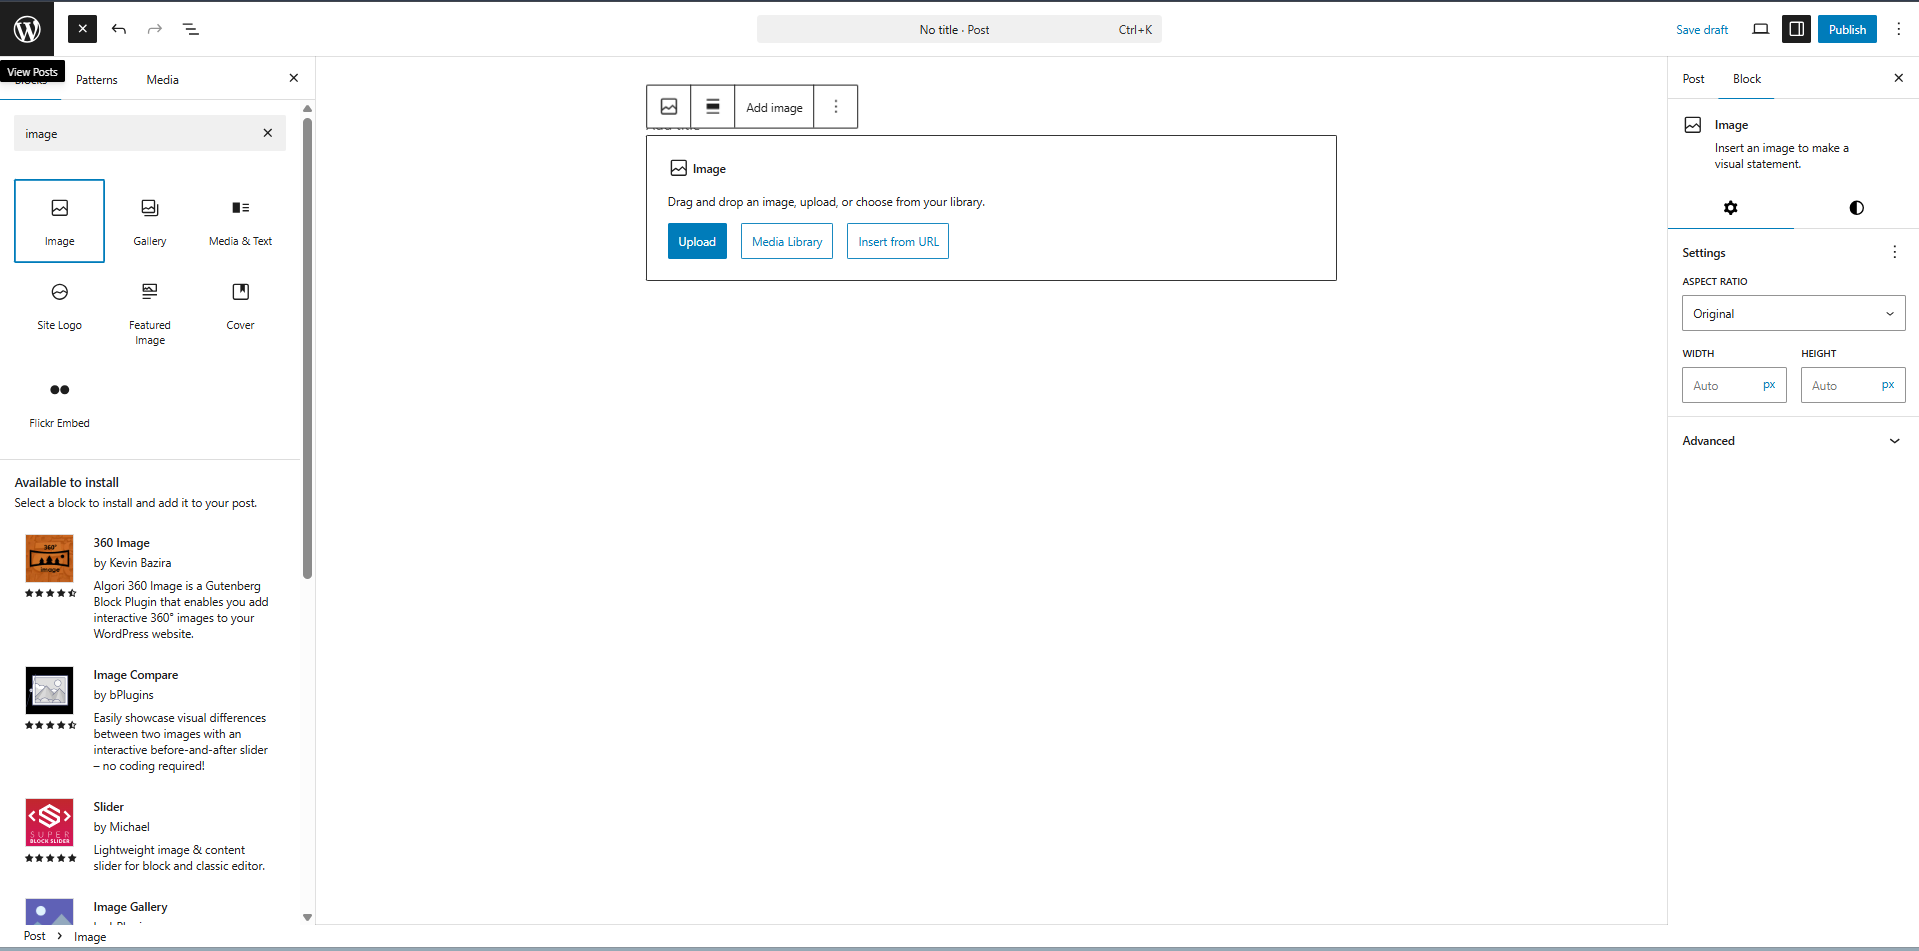1919x951 pixels.
Task: Click the Media Library button
Action: click(x=786, y=242)
